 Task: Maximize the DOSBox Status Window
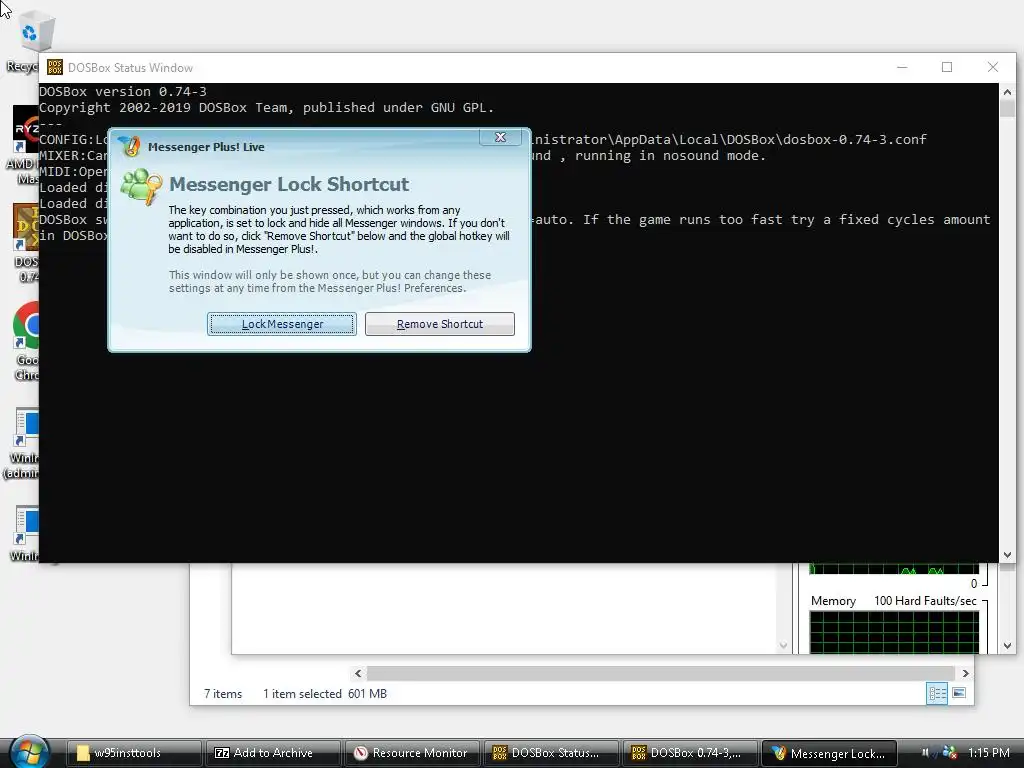(x=947, y=67)
